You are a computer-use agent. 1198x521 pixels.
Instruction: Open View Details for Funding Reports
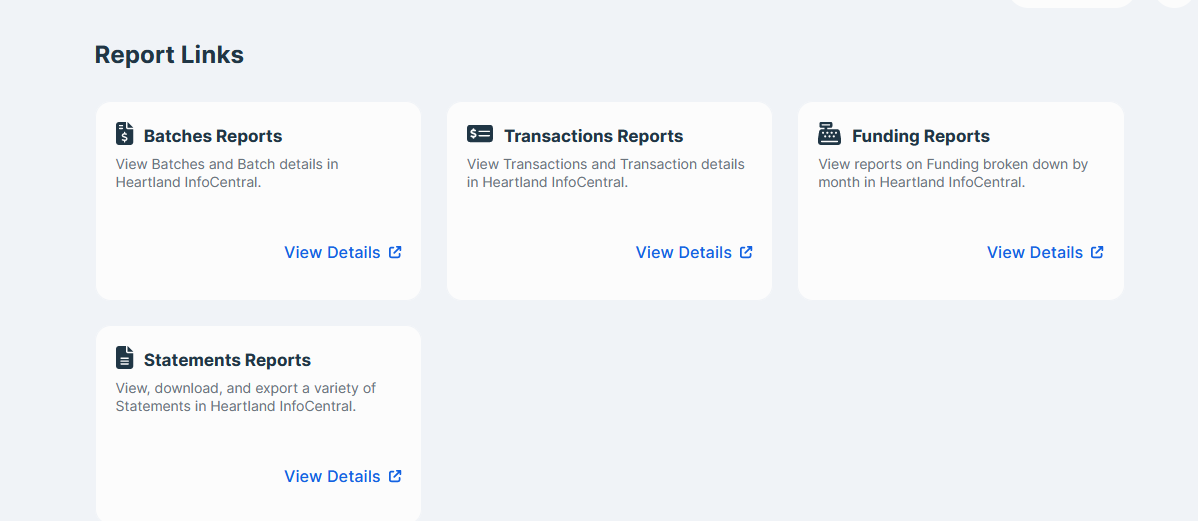[1045, 252]
